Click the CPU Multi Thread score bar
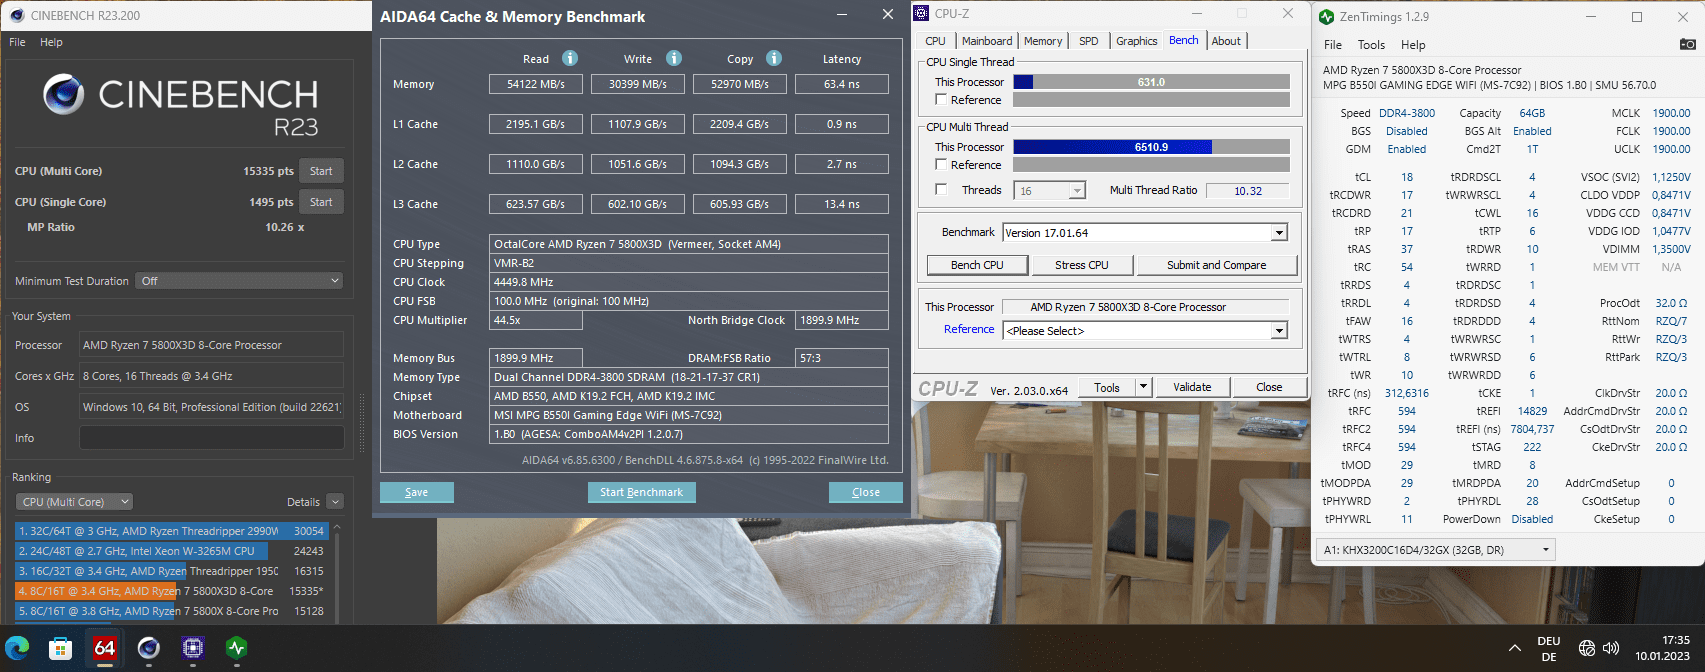 pos(1151,147)
